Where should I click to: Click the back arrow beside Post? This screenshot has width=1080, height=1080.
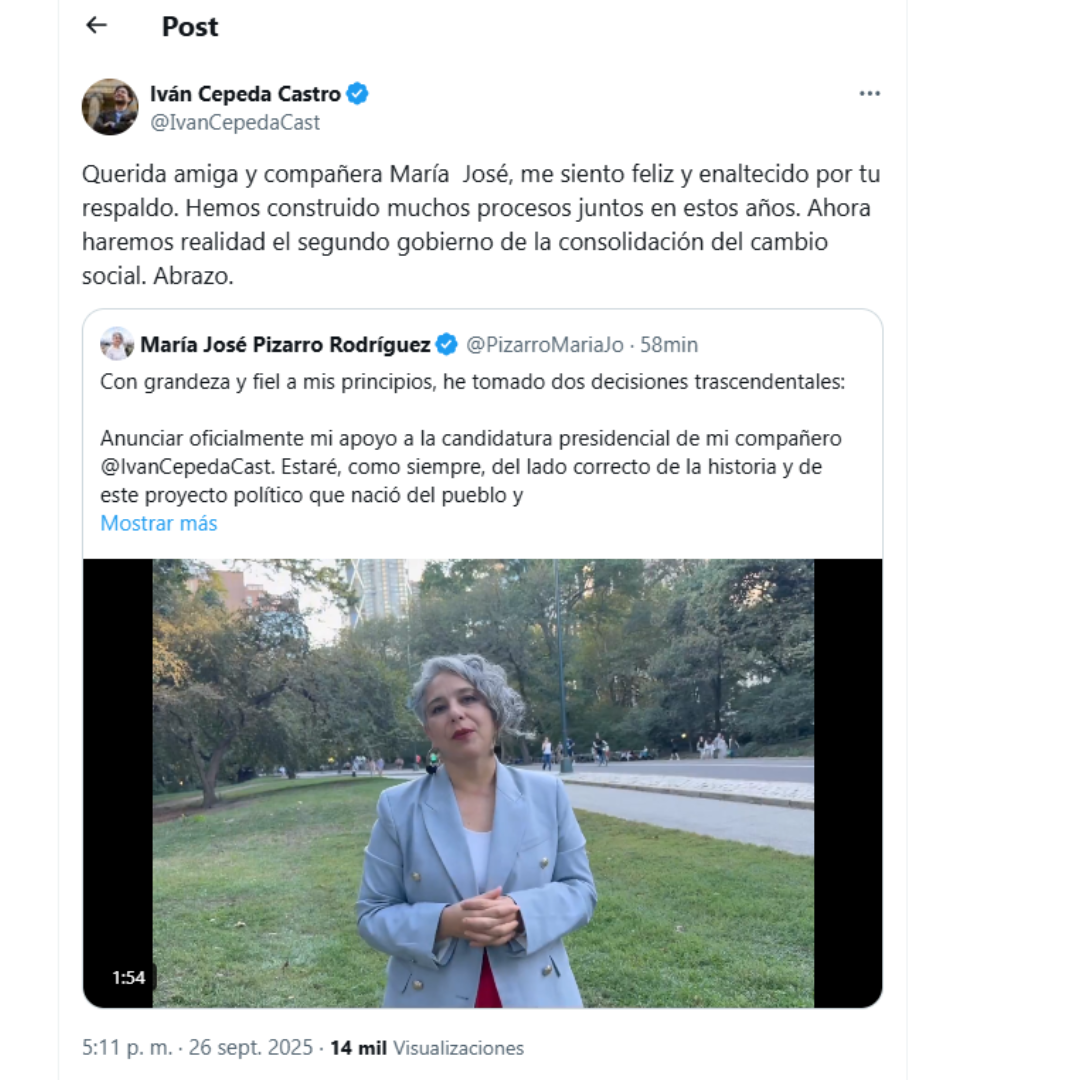[96, 26]
